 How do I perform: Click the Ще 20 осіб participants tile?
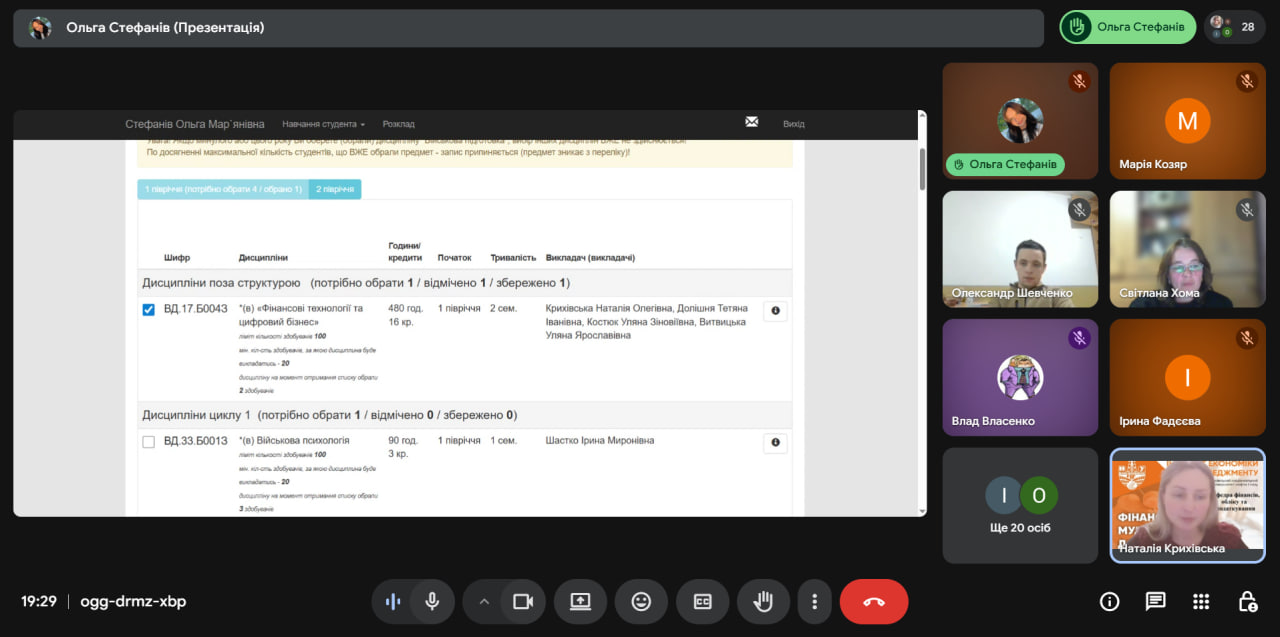click(x=1020, y=505)
